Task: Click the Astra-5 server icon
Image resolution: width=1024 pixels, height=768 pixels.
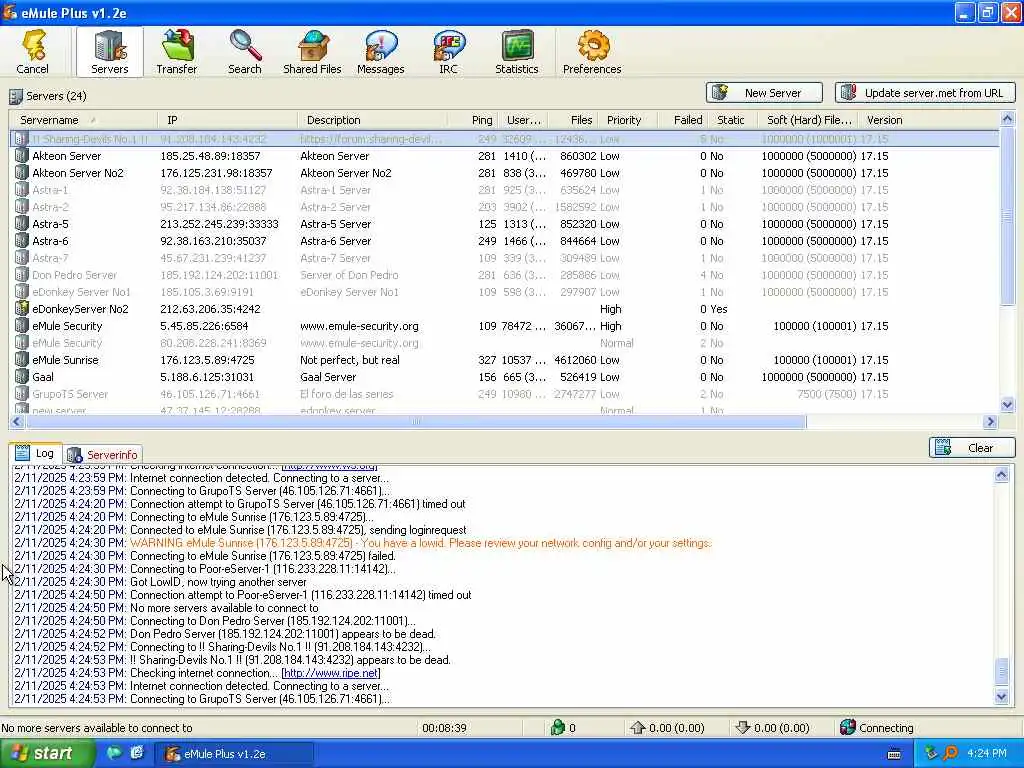Action: (22, 224)
